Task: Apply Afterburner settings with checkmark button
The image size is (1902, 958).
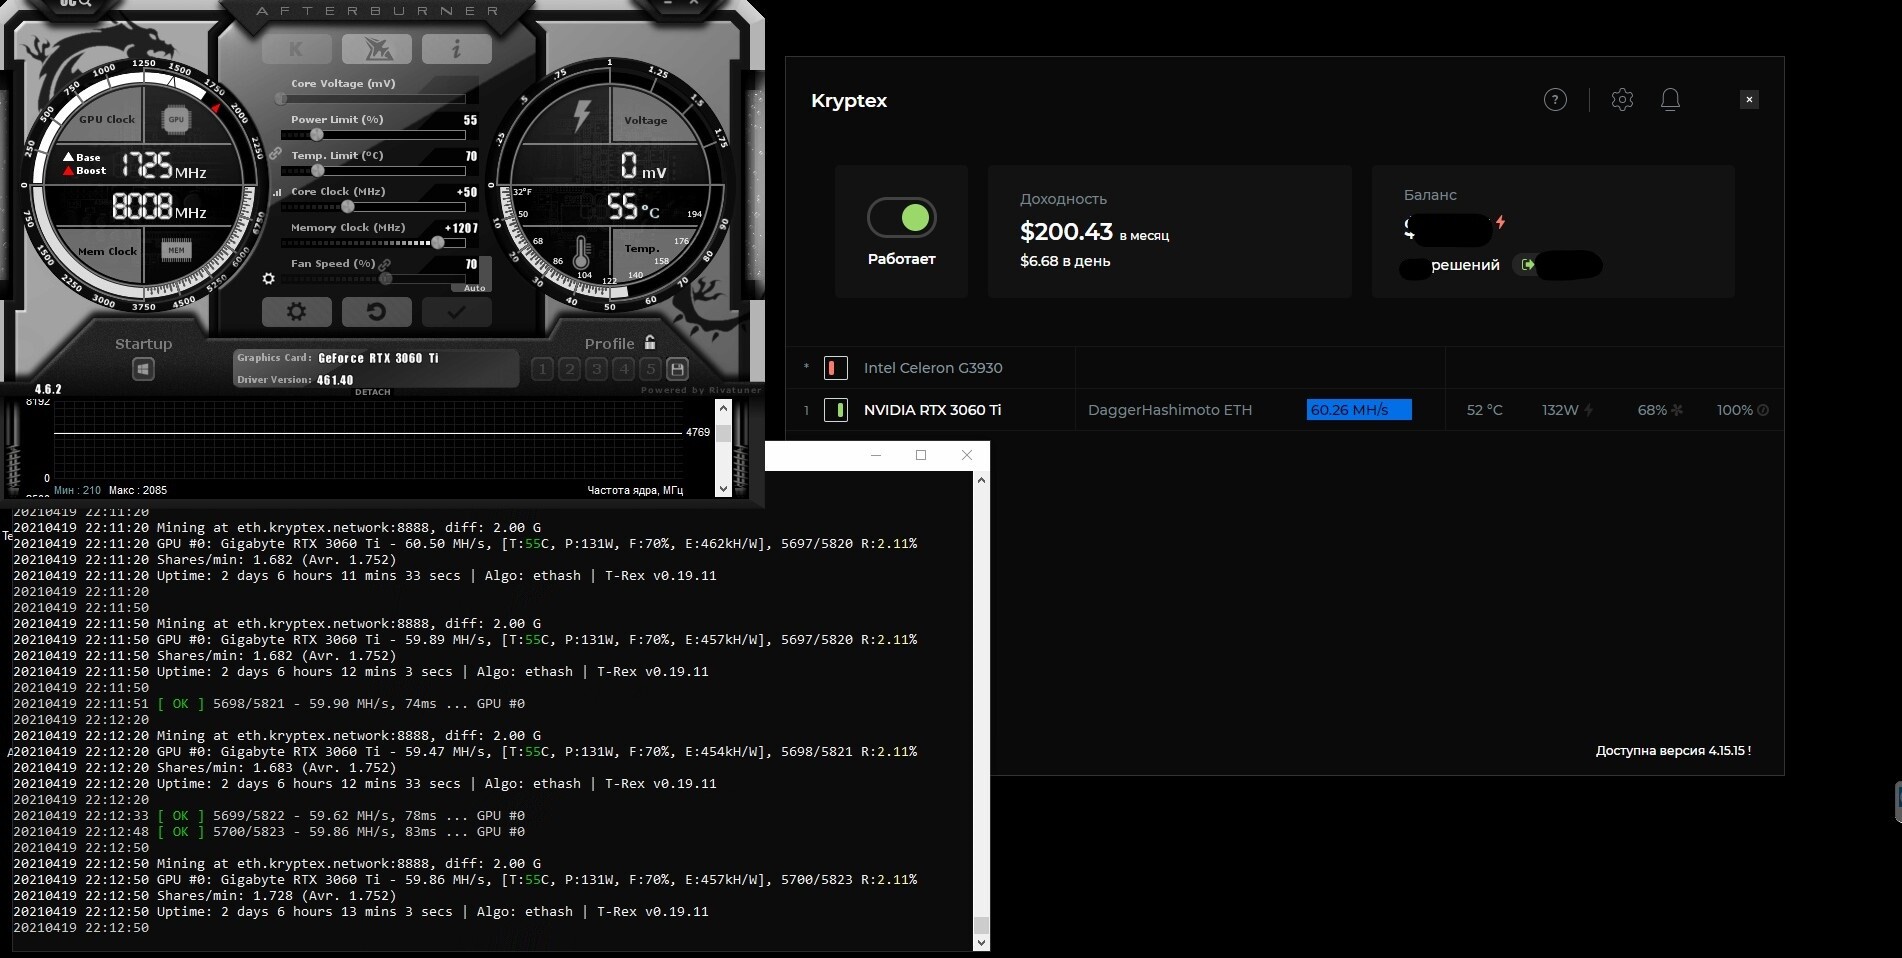Action: click(x=456, y=312)
